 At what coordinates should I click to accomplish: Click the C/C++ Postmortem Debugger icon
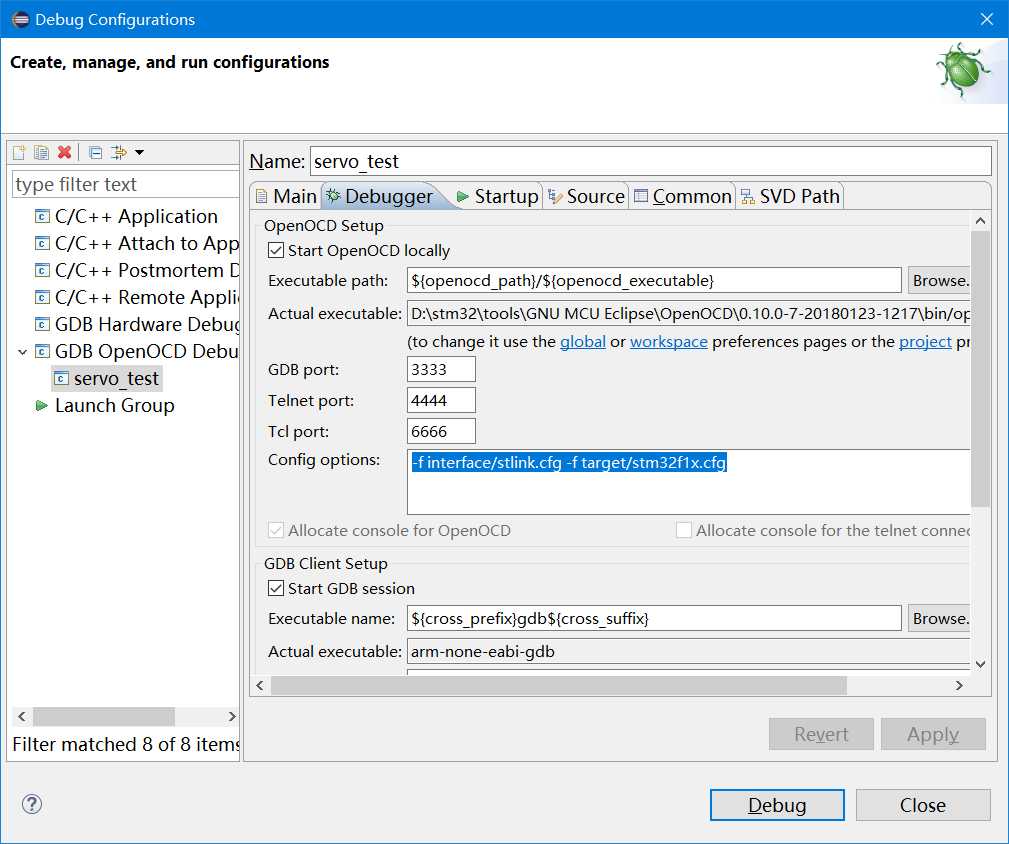(42, 271)
